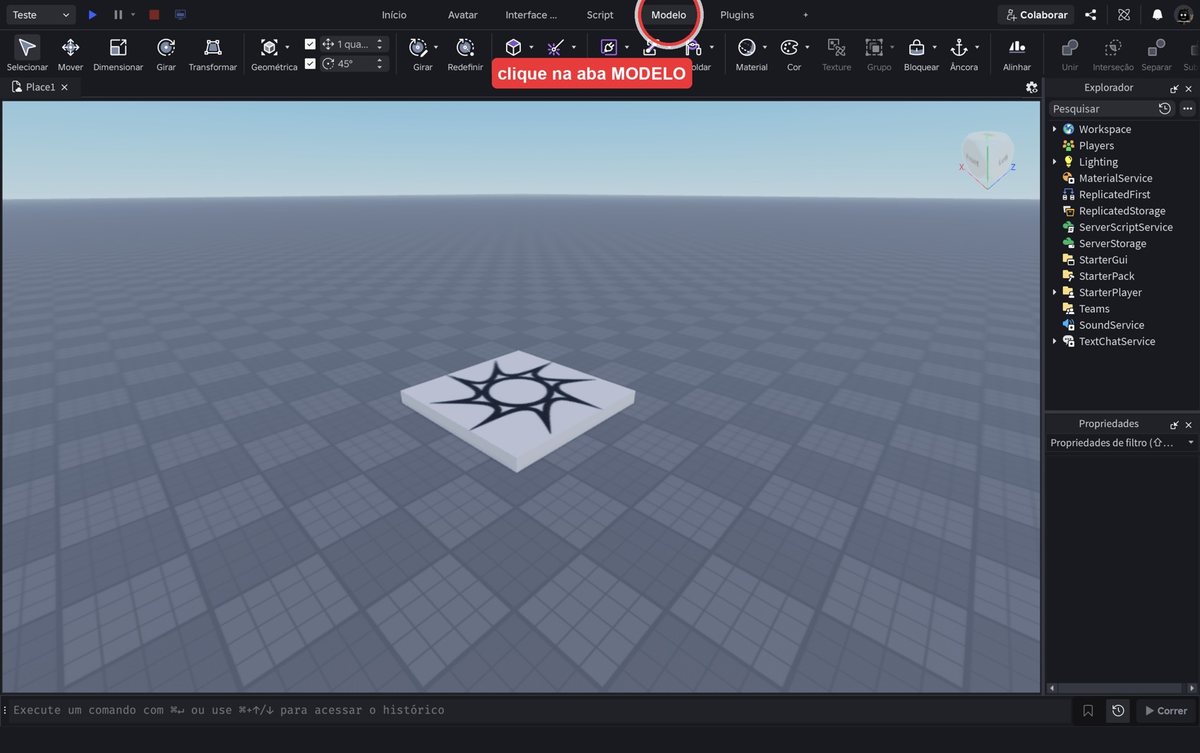This screenshot has width=1200, height=753.
Task: Click the Grupo tool icon
Action: click(x=874, y=47)
